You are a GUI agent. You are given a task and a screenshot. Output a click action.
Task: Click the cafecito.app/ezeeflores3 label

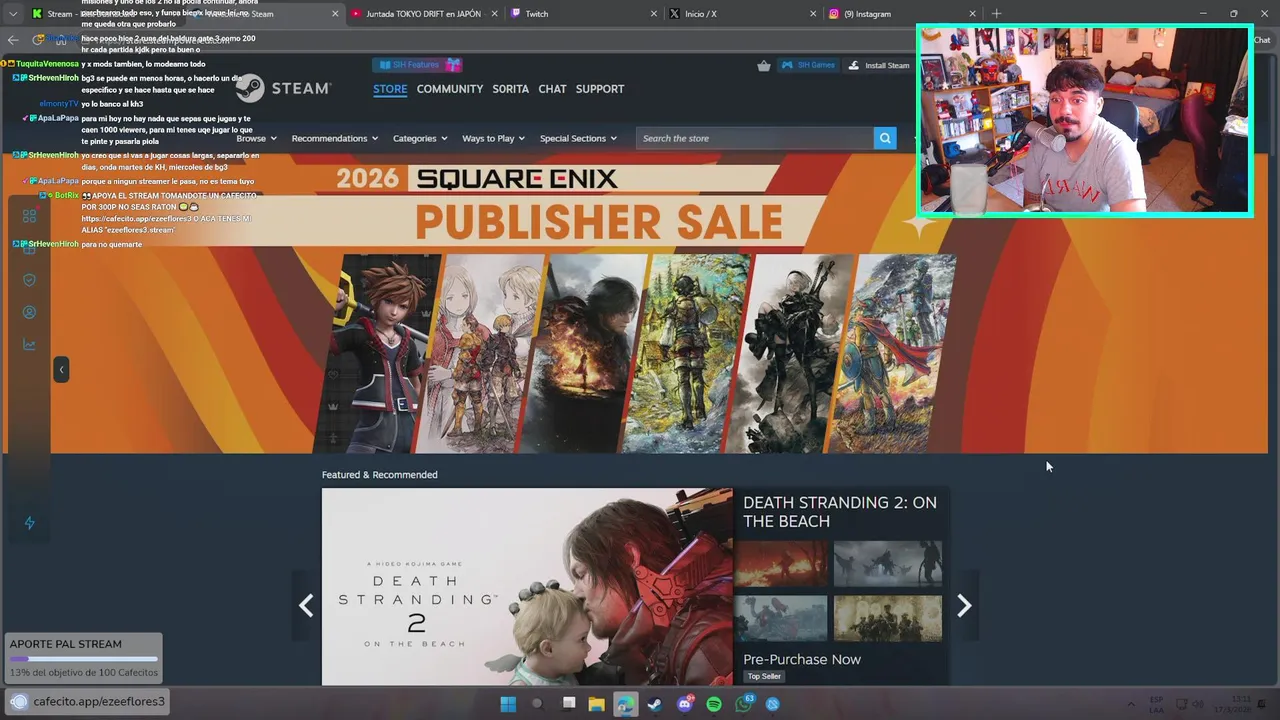click(99, 701)
